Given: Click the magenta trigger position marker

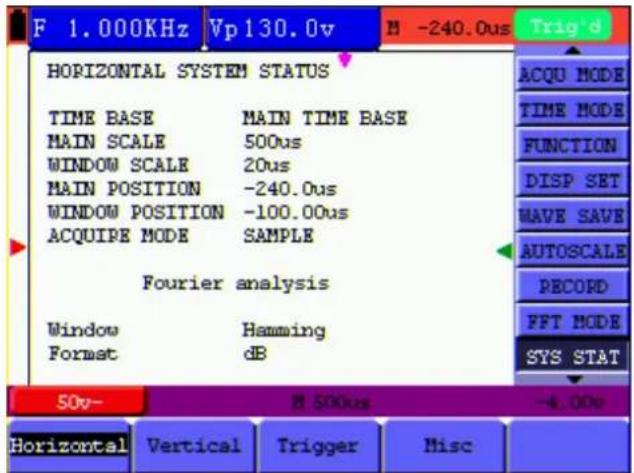Looking at the screenshot, I should (x=344, y=60).
